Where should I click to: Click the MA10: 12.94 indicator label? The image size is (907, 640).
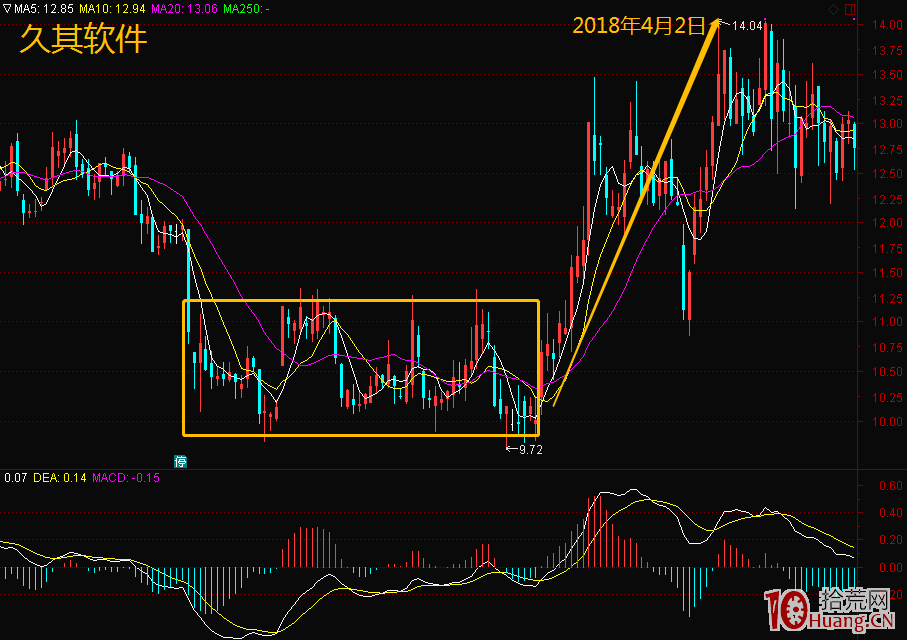pyautogui.click(x=112, y=9)
